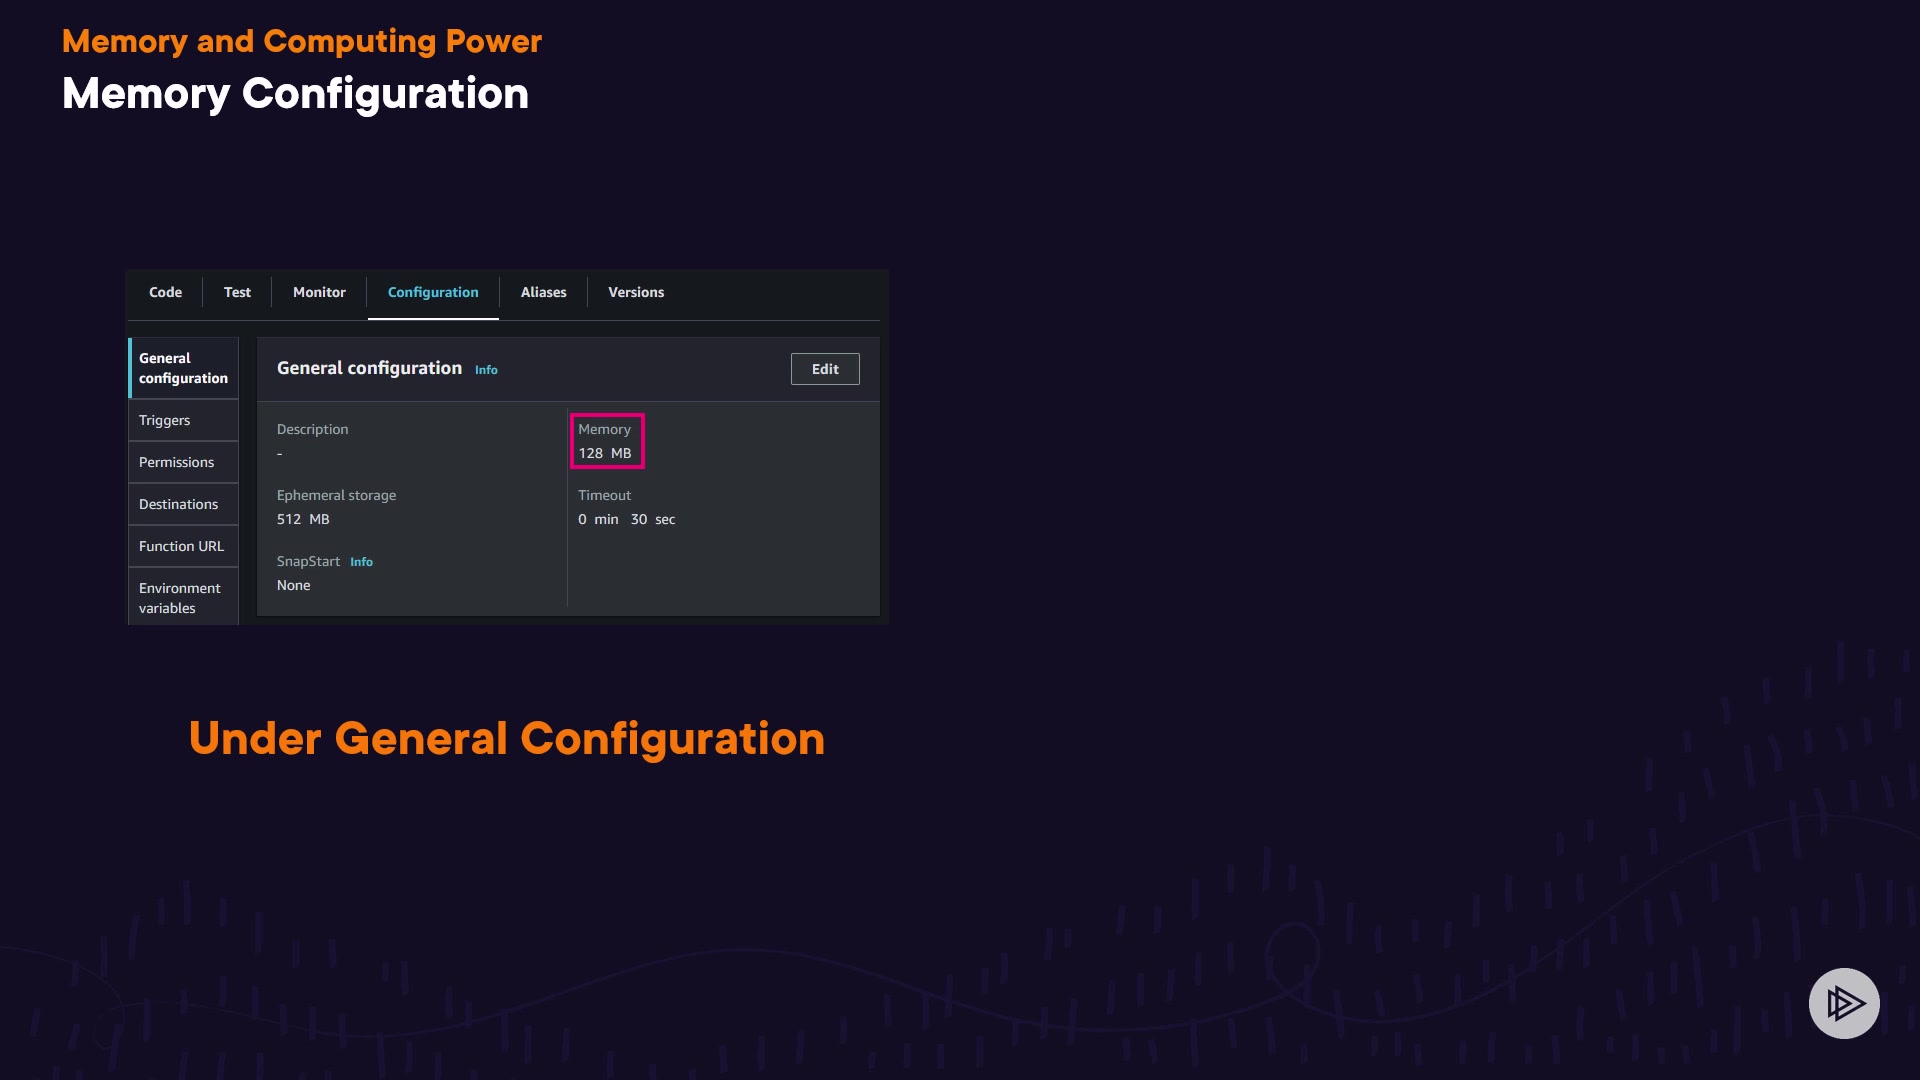Open Destinations in the sidebar
Image resolution: width=1920 pixels, height=1080 pixels.
(178, 504)
